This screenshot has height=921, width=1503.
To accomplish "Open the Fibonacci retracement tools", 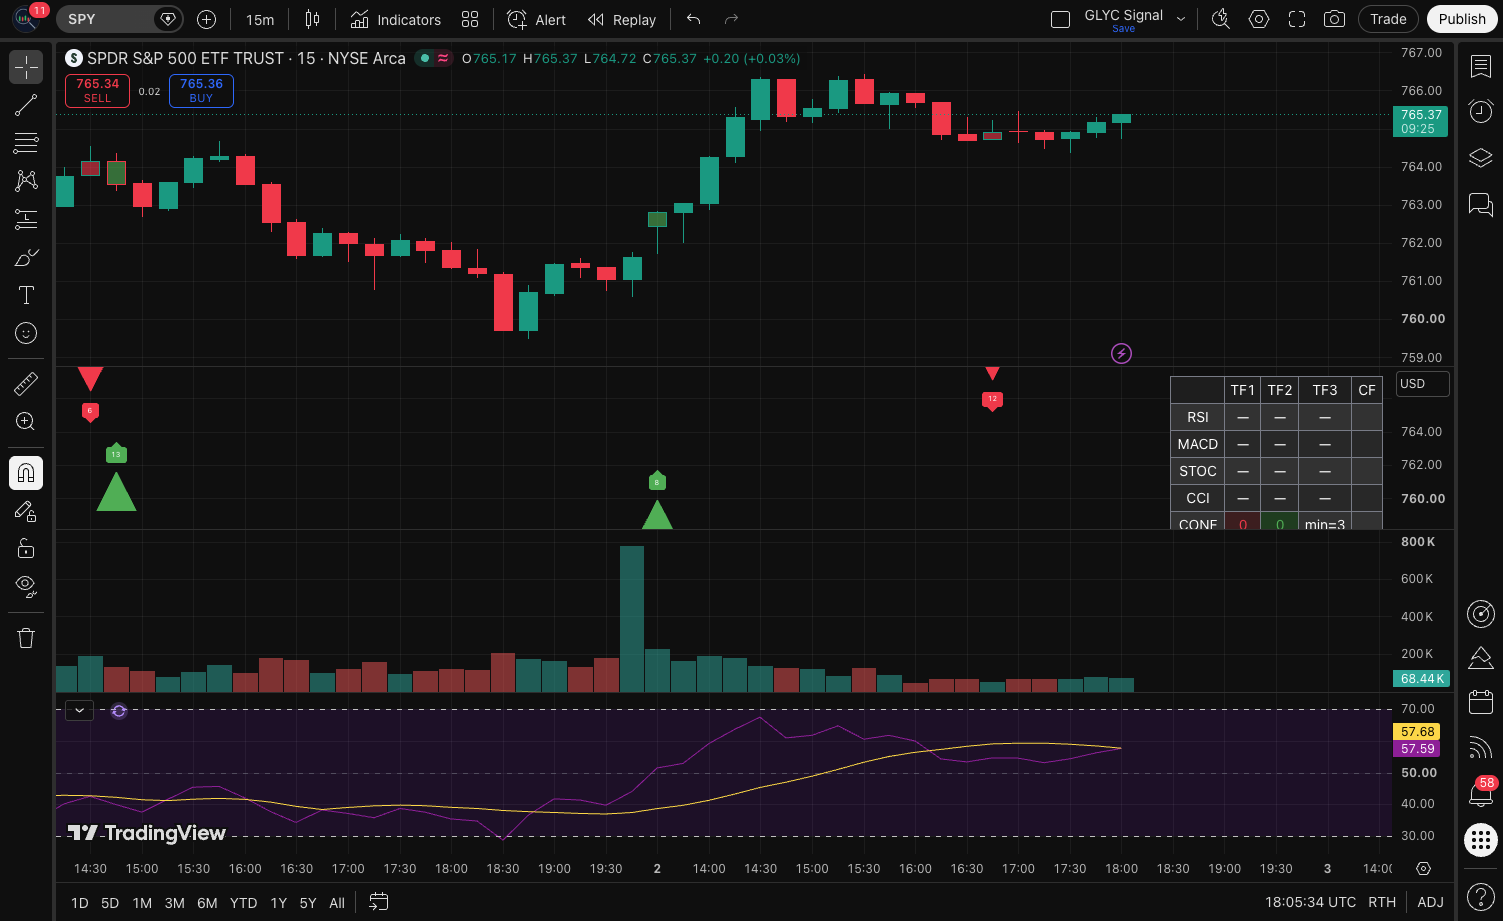I will [x=26, y=143].
